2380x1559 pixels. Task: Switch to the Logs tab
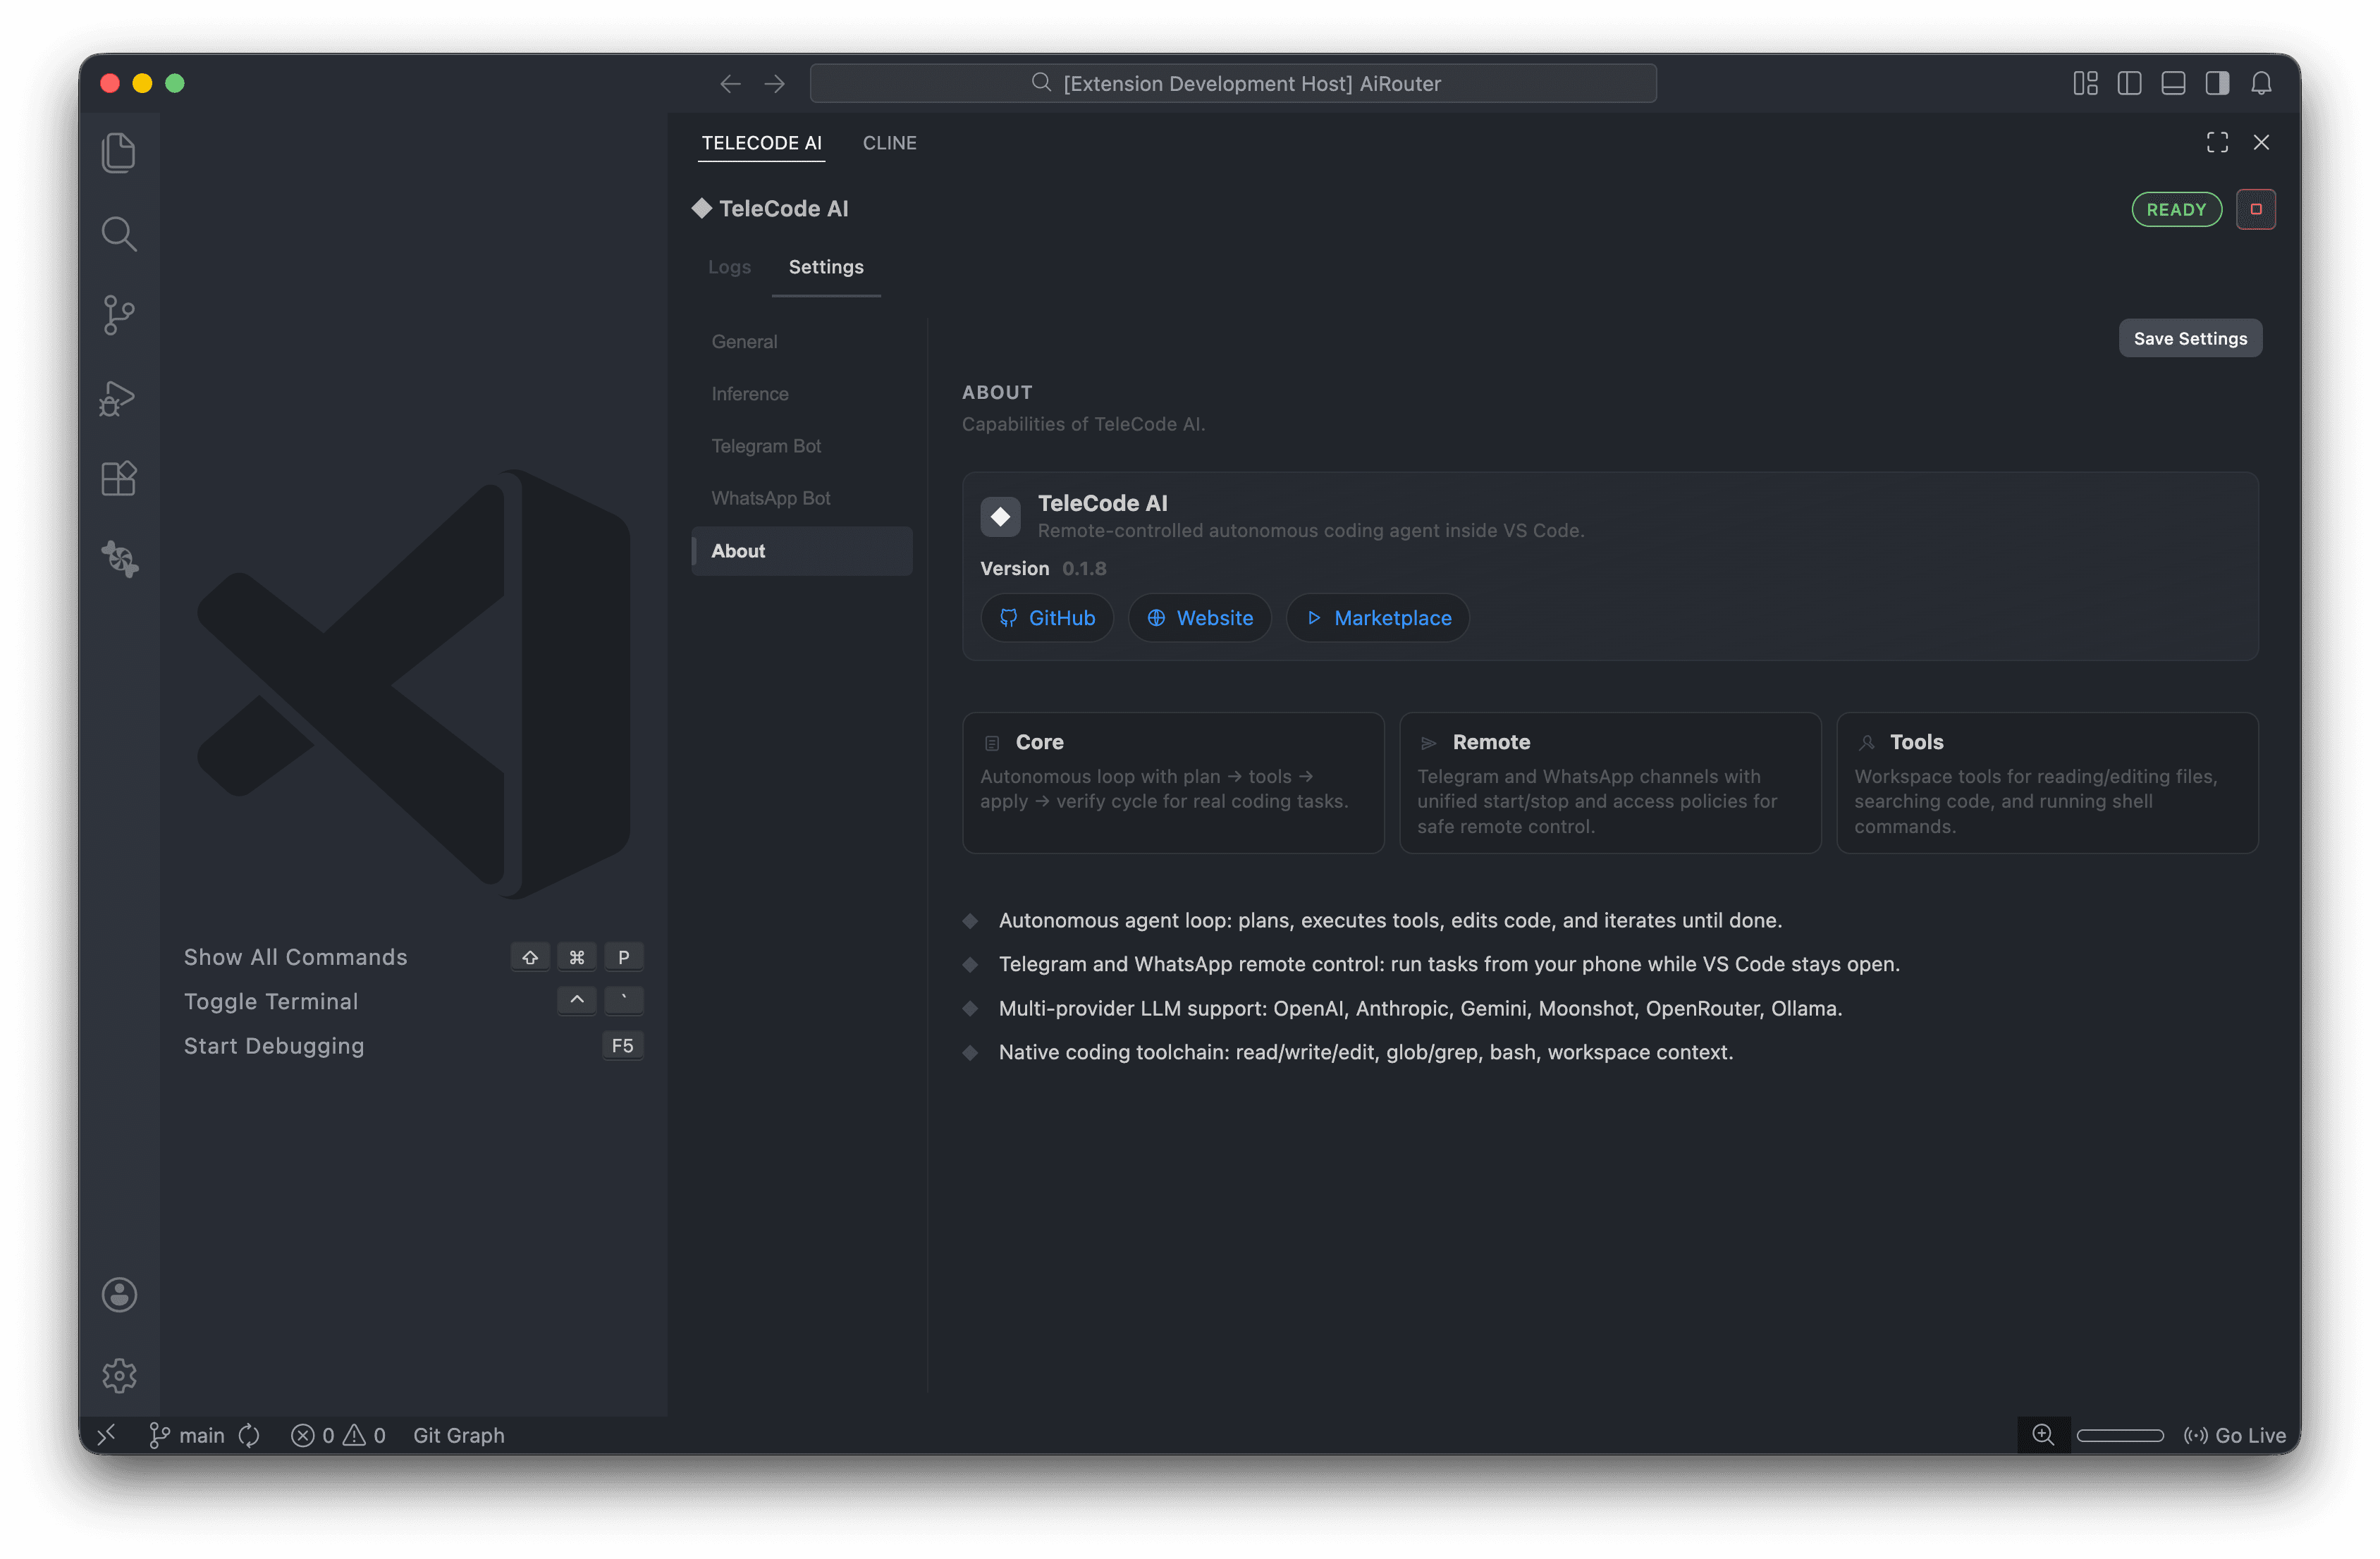coord(729,267)
